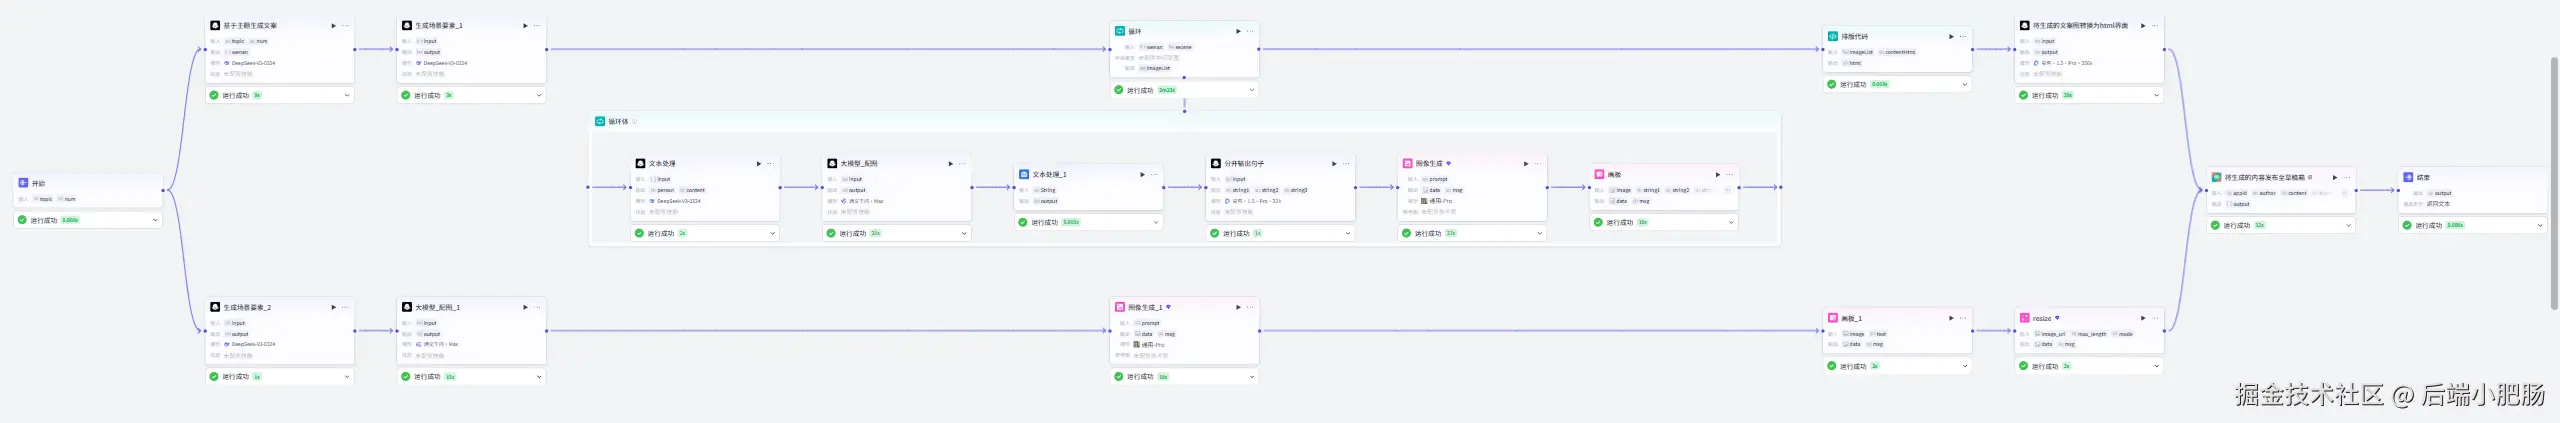
Task: Expand run result under 循环 node
Action: (1251, 90)
